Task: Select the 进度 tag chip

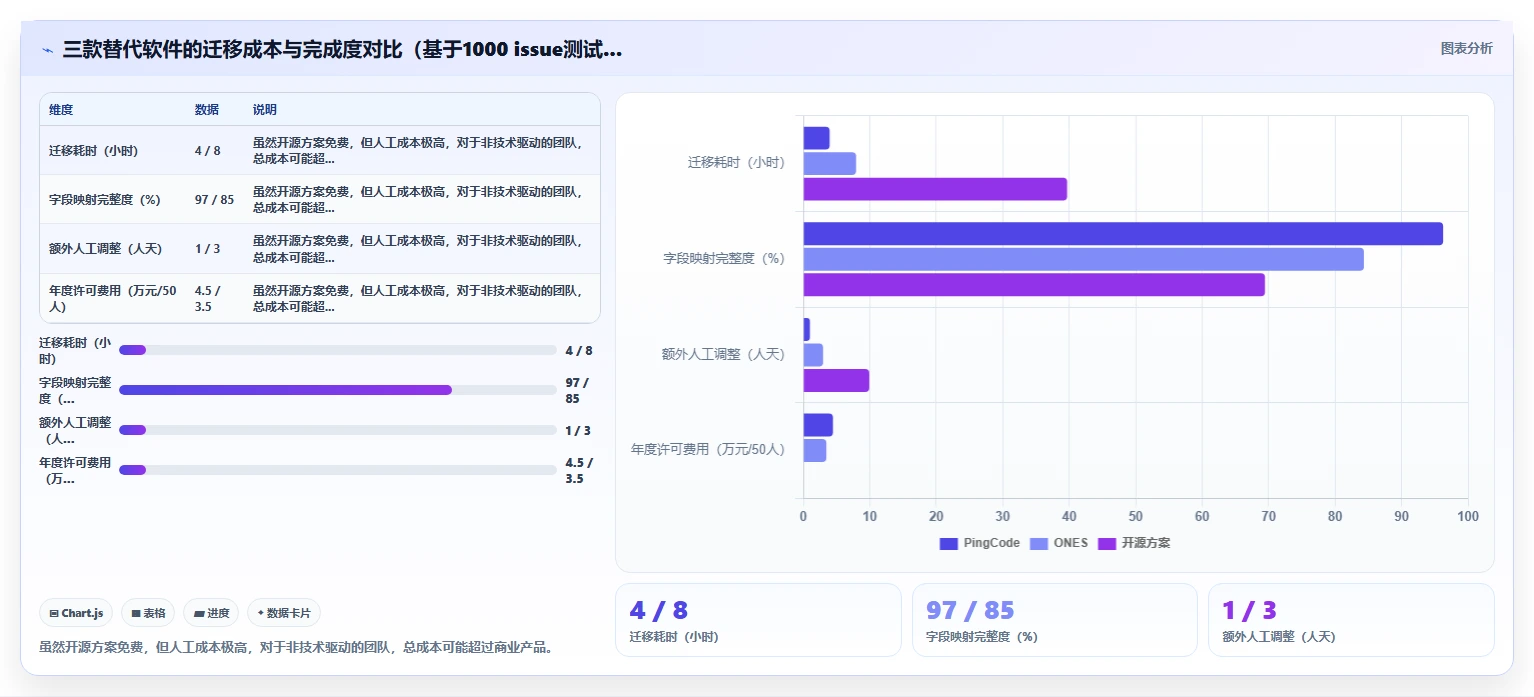Action: tap(211, 613)
